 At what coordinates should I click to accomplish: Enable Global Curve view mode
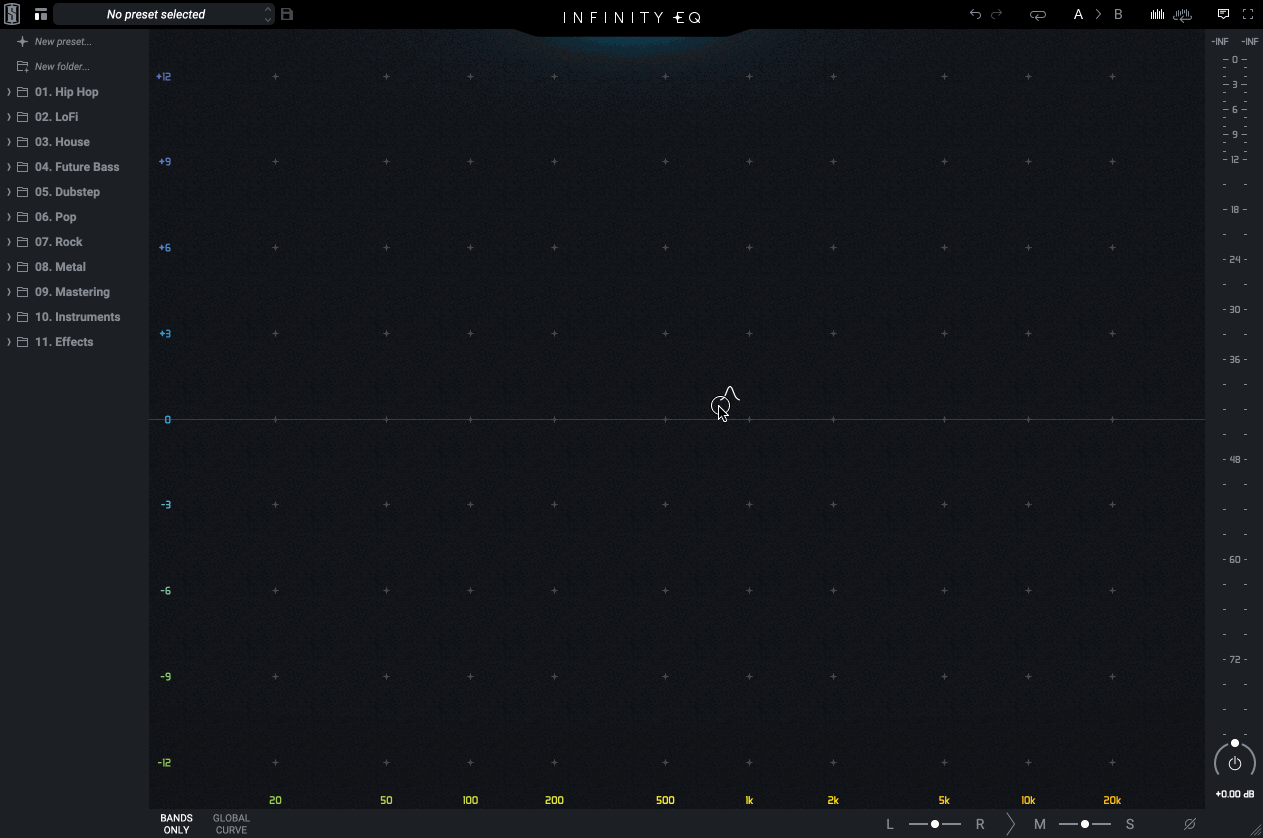pyautogui.click(x=231, y=824)
